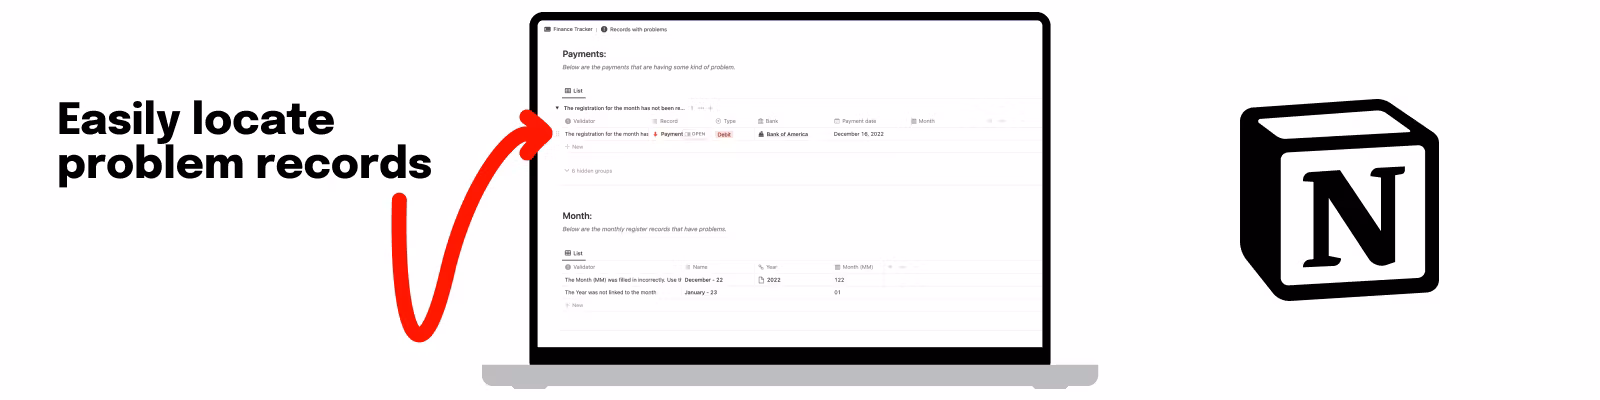Add a new row in Month list
Screen dimensions: 1600x400
click(x=575, y=305)
